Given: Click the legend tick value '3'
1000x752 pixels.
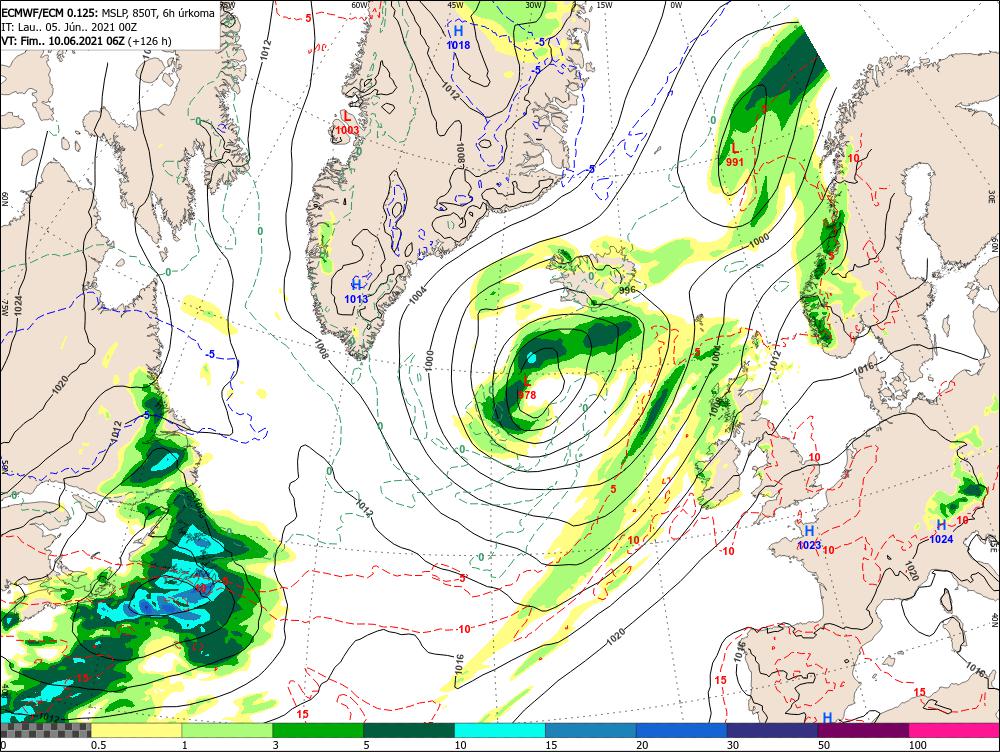Looking at the screenshot, I should click(276, 745).
